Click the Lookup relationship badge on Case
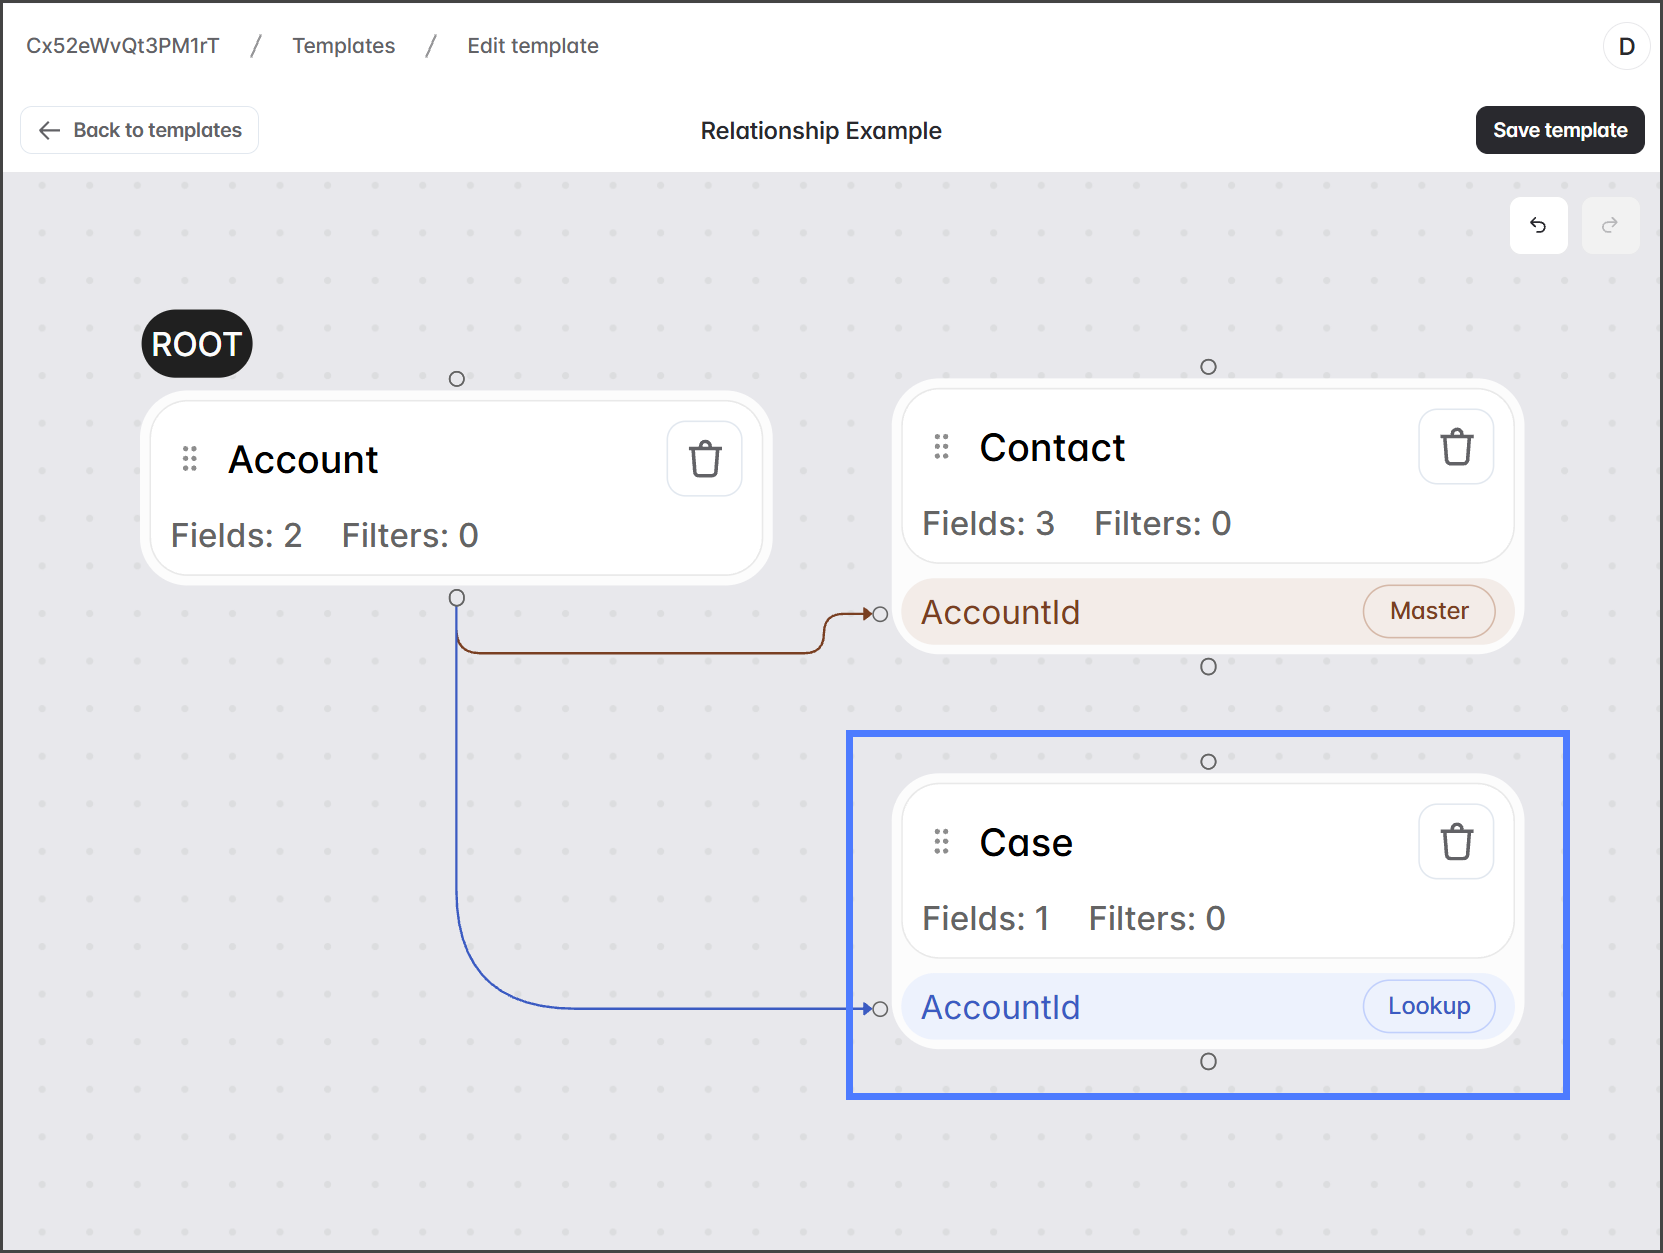The width and height of the screenshot is (1663, 1253). coord(1428,1006)
